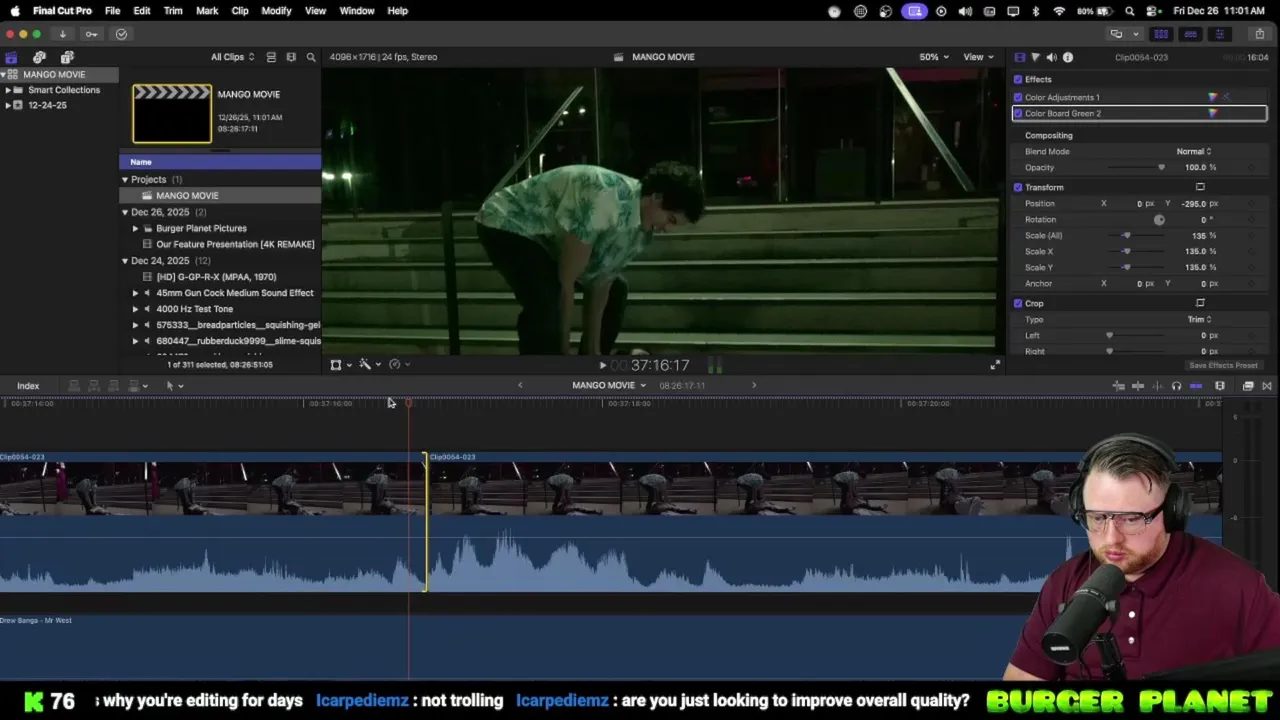Expand the Smart Collections folder
The image size is (1280, 720).
[8, 90]
